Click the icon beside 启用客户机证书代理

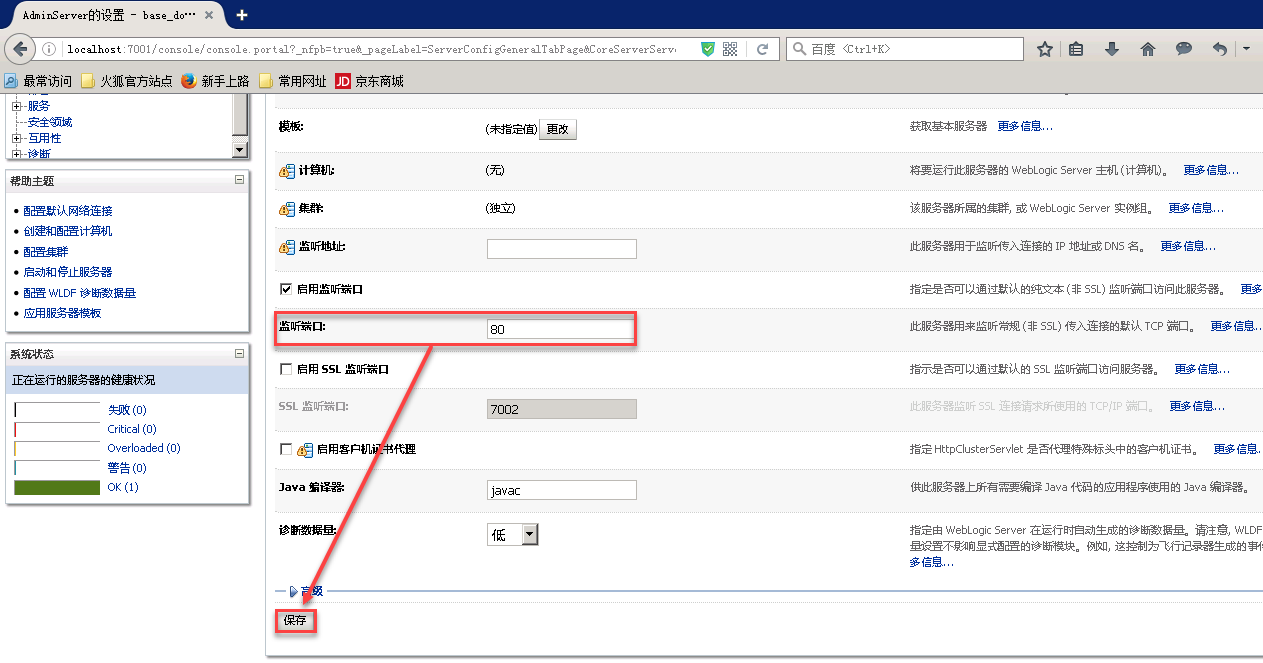pyautogui.click(x=305, y=449)
